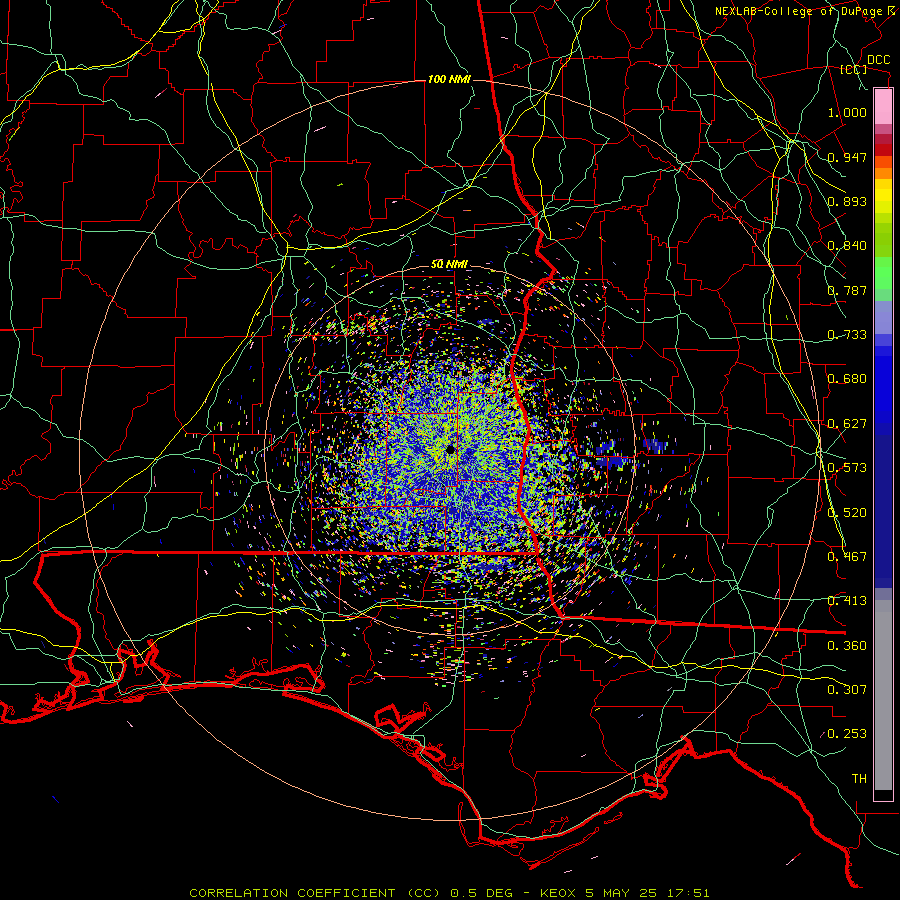Click the 0.573 legend value
The width and height of the screenshot is (900, 900).
(x=847, y=468)
